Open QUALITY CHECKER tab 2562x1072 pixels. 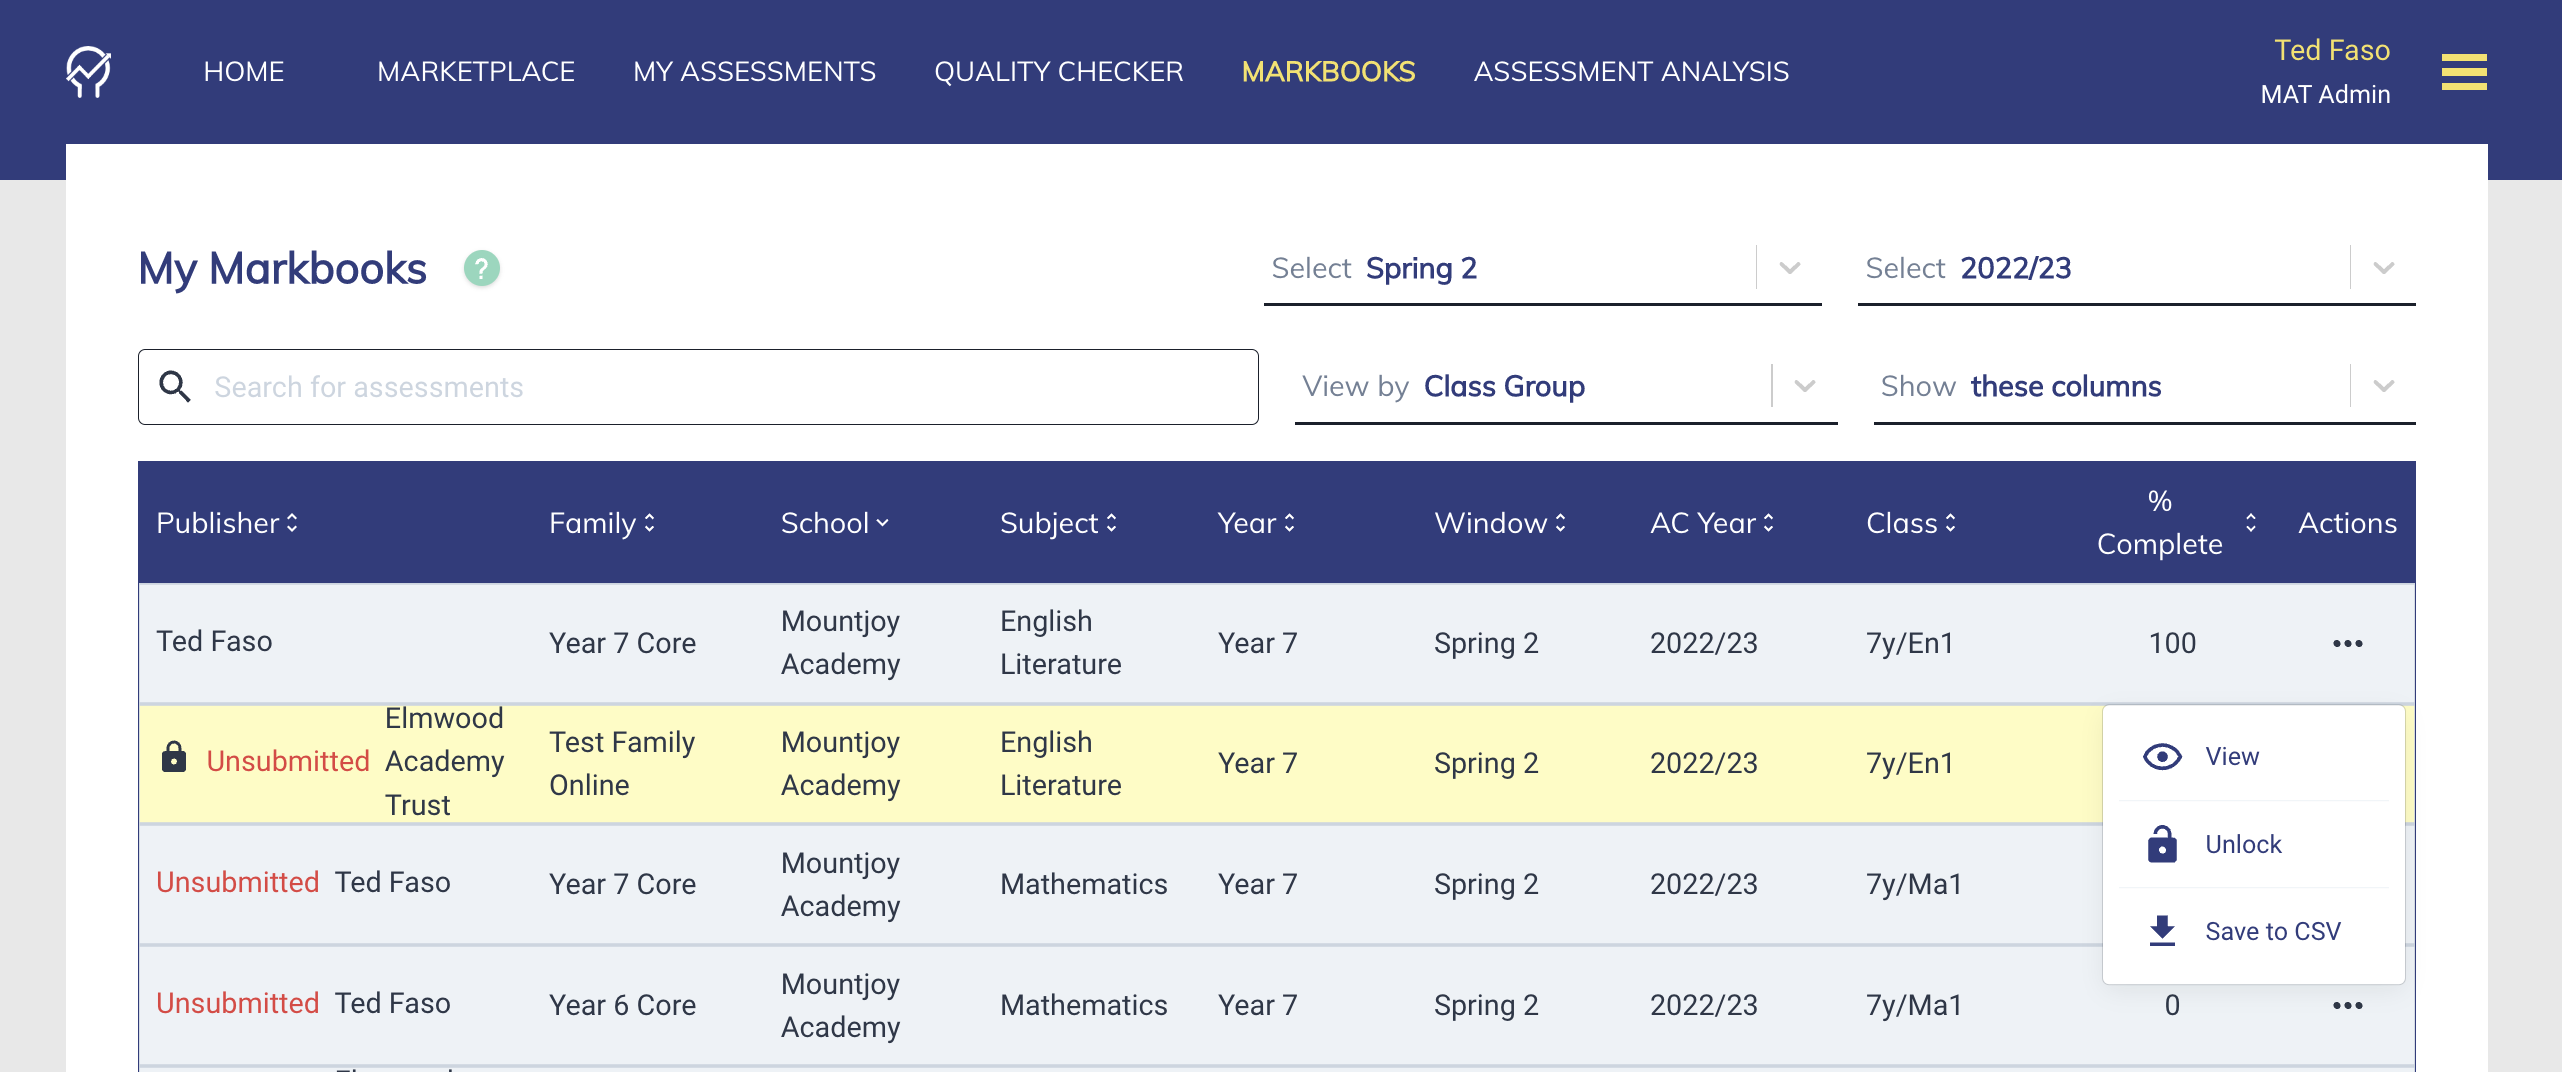(x=1059, y=72)
